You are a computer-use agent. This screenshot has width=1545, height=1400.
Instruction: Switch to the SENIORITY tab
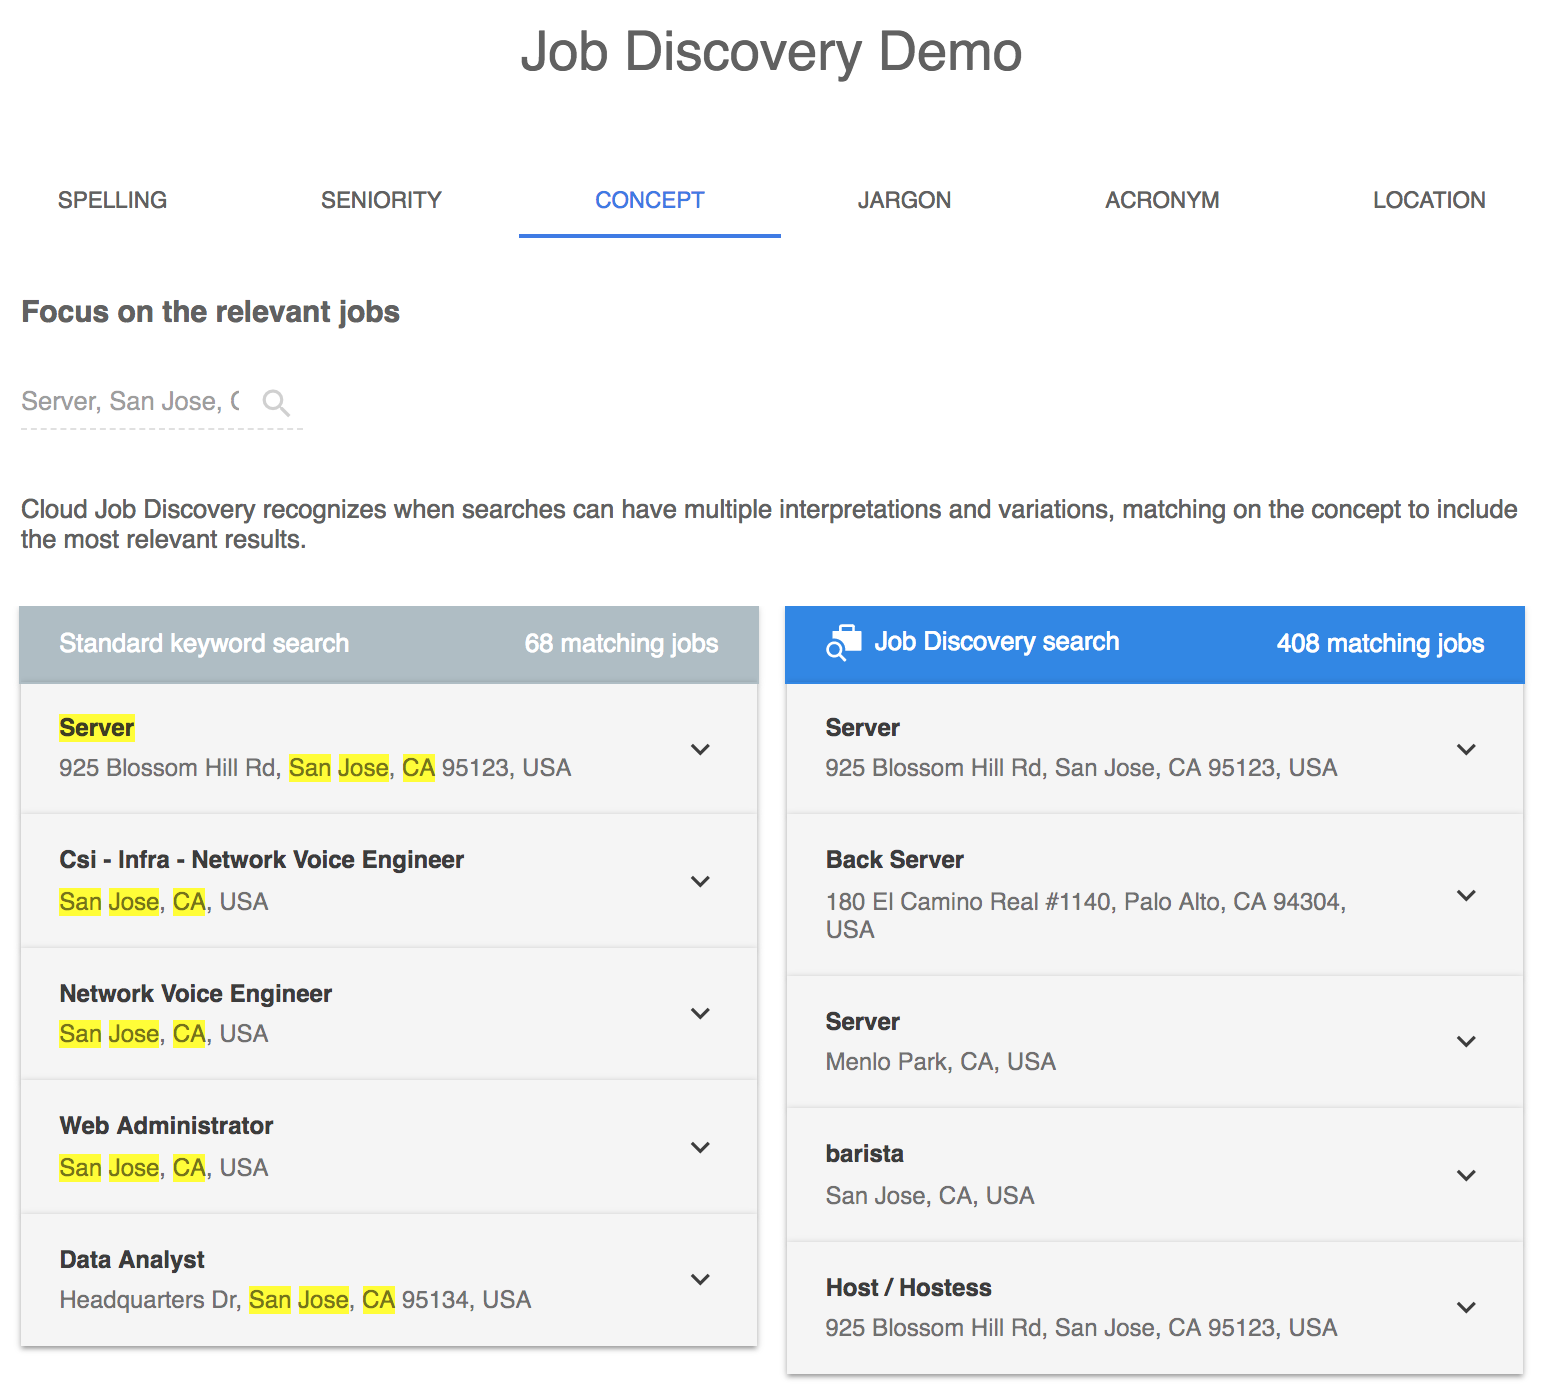[381, 200]
